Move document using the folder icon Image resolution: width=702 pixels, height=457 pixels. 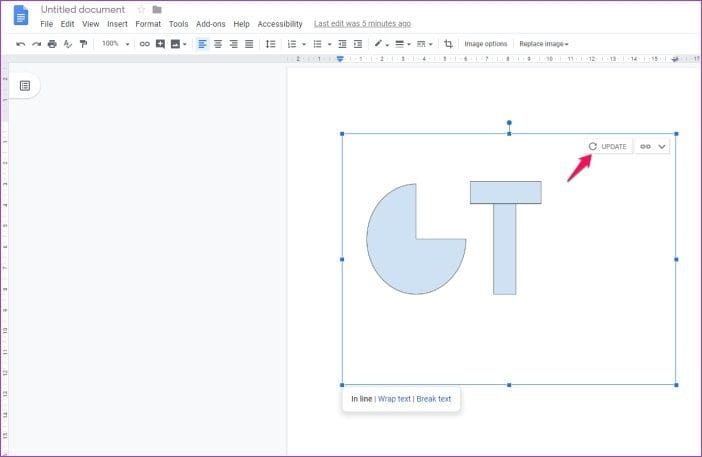pos(157,9)
